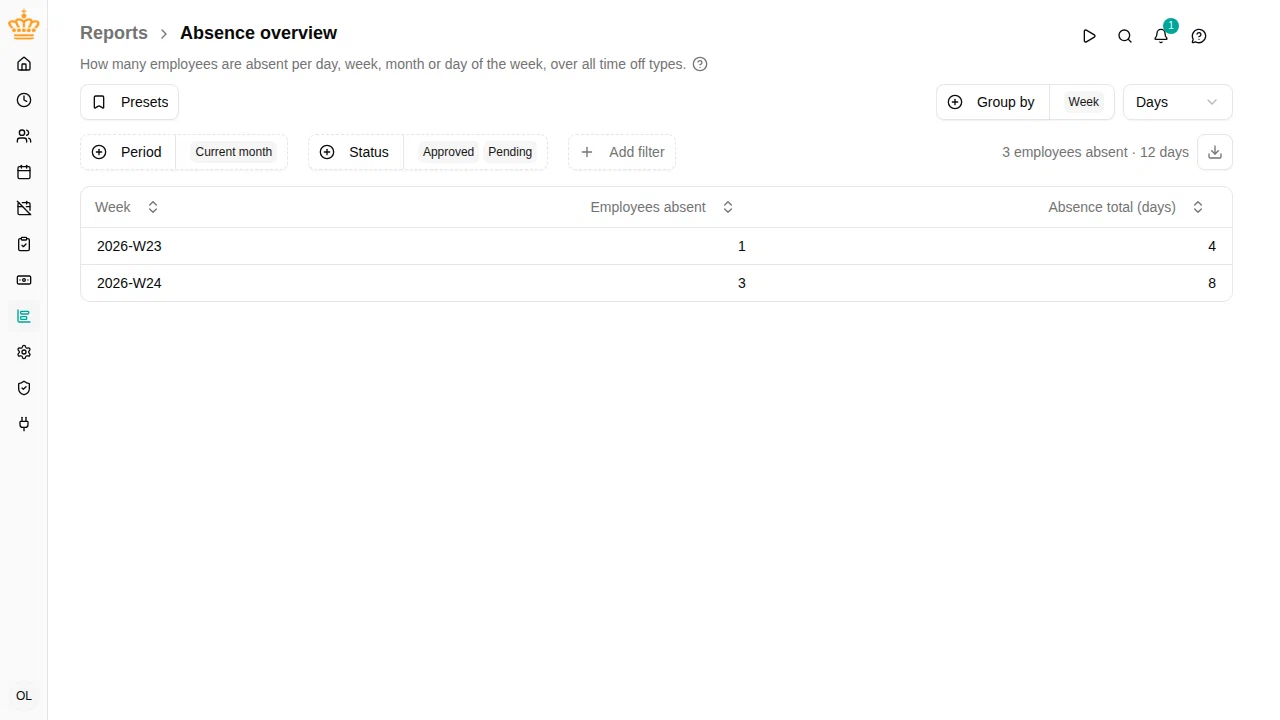Click absence total value 4 in W23 row
The width and height of the screenshot is (1280, 720).
pos(1212,246)
